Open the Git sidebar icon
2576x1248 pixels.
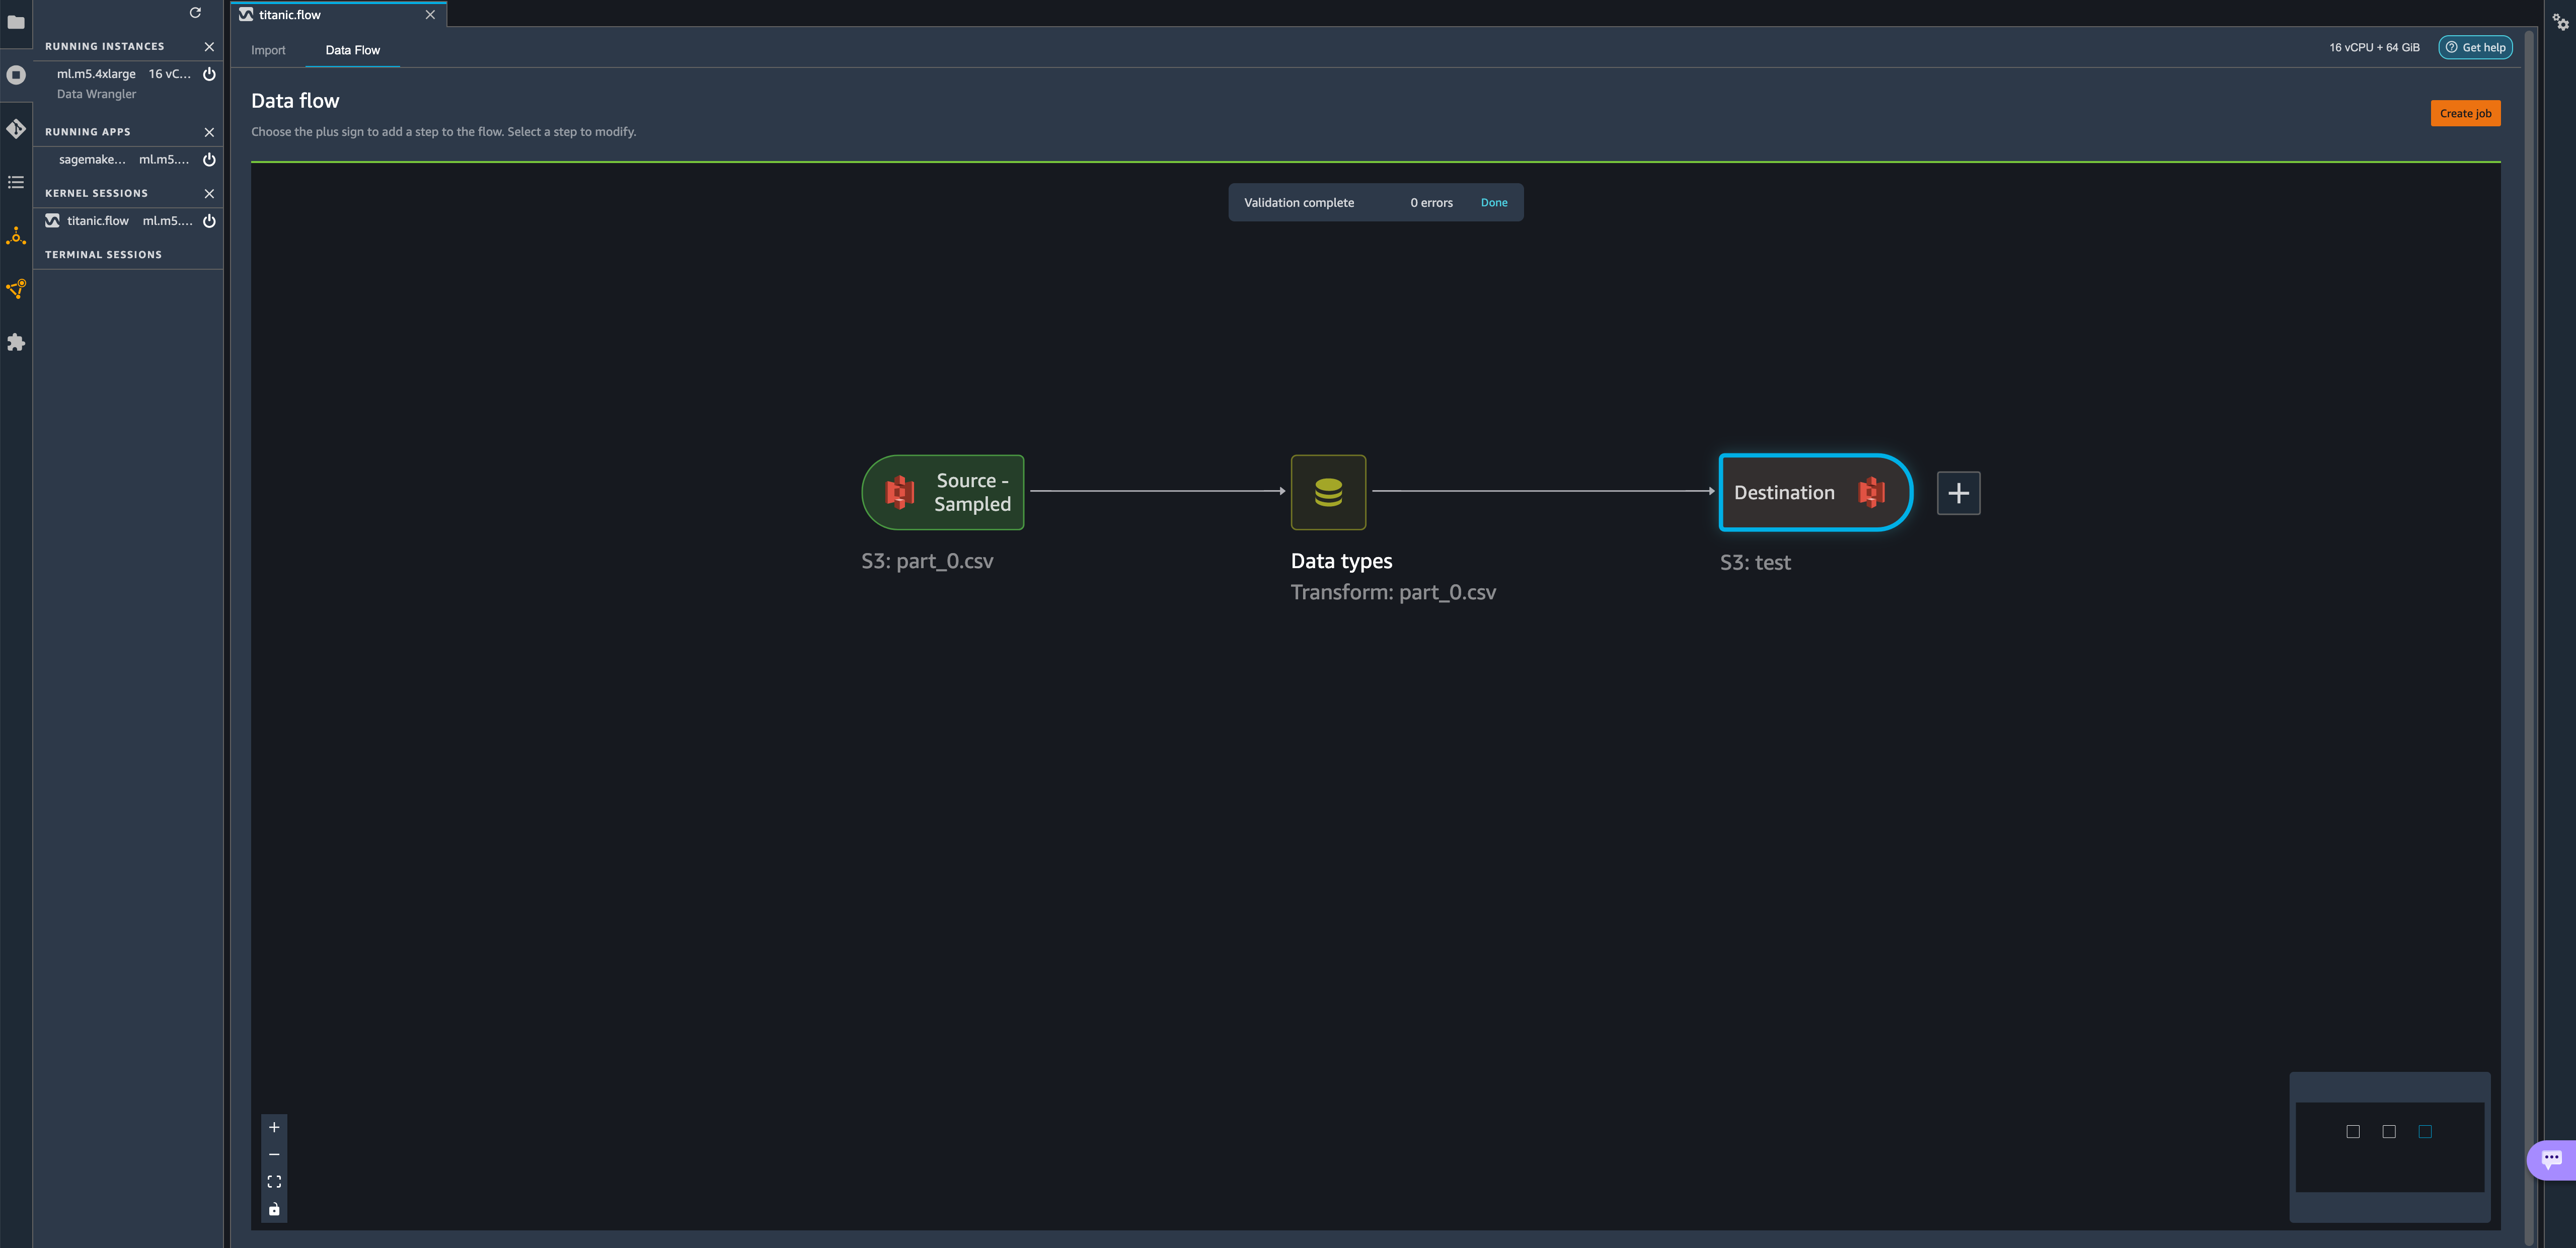pyautogui.click(x=16, y=129)
